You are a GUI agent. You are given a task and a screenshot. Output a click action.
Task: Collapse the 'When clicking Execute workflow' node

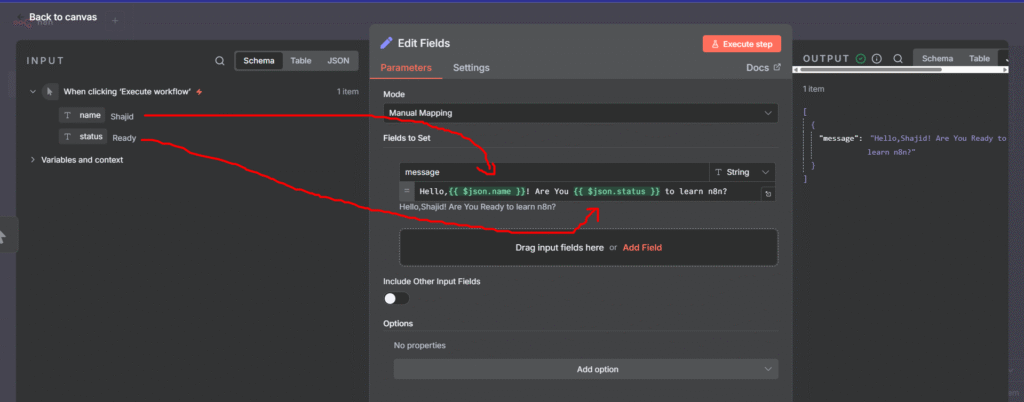point(33,91)
